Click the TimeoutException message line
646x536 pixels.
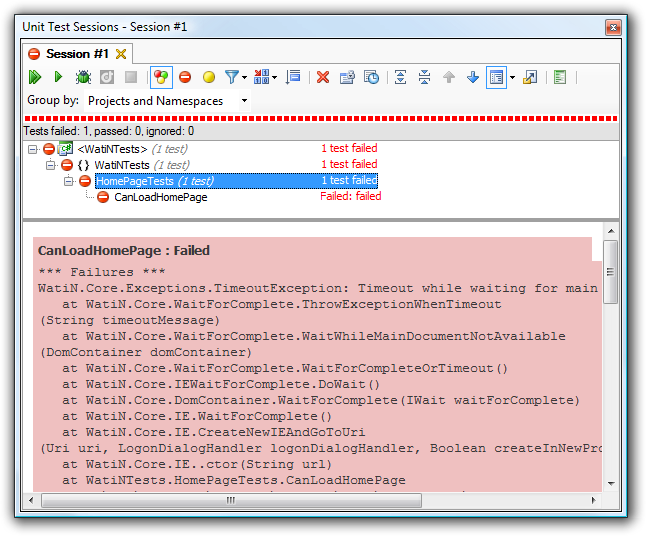coord(318,288)
